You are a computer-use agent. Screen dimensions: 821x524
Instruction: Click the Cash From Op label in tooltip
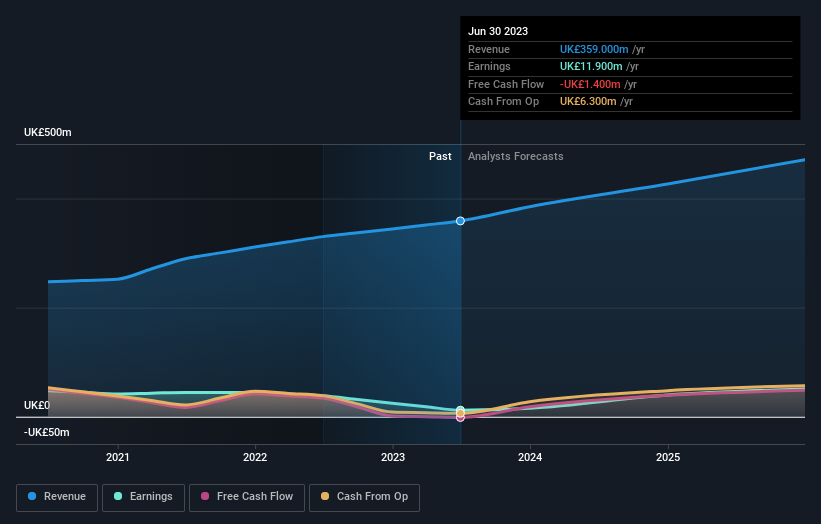click(x=503, y=102)
